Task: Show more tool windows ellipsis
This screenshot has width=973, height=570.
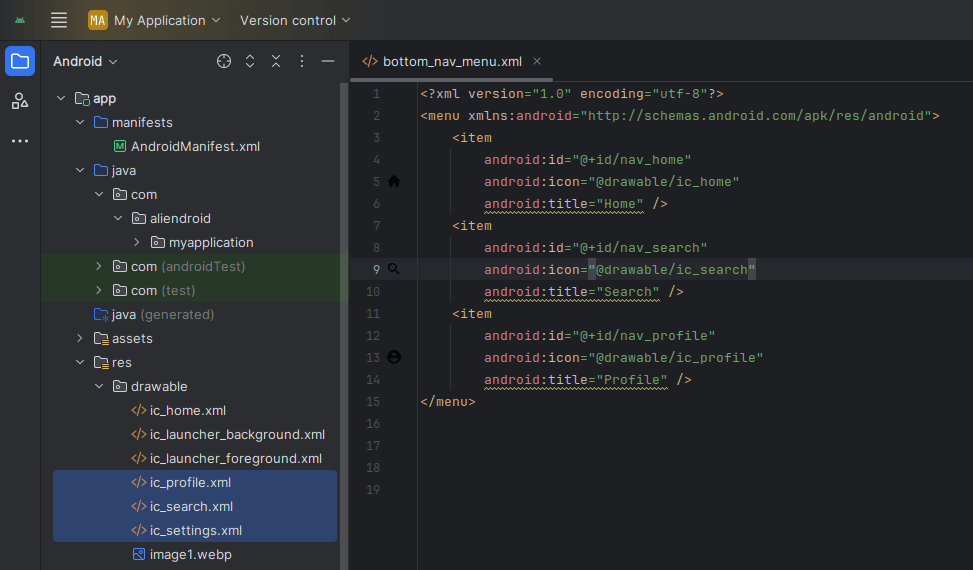Action: (20, 141)
